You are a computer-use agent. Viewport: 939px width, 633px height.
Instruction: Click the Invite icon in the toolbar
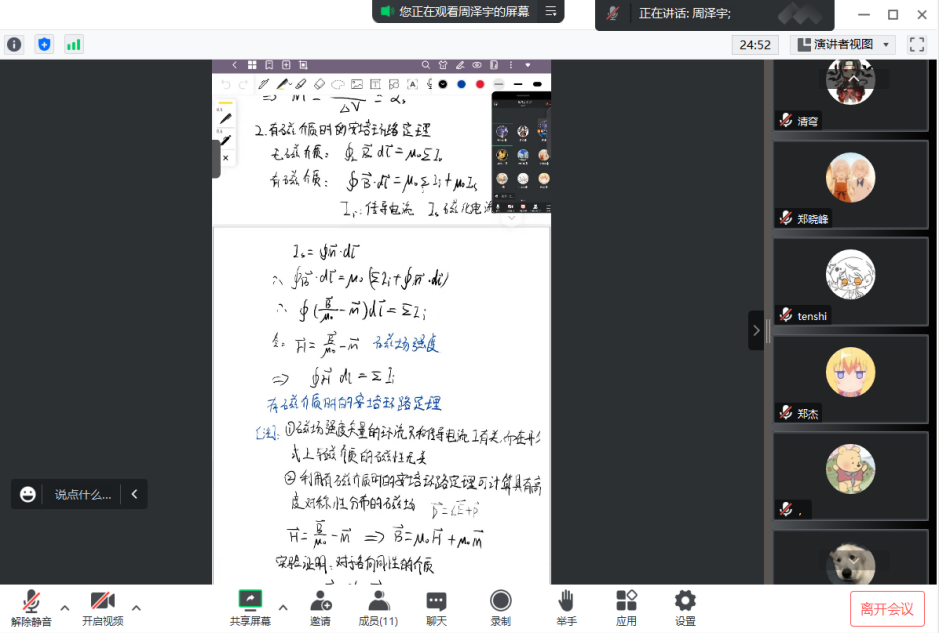[320, 606]
